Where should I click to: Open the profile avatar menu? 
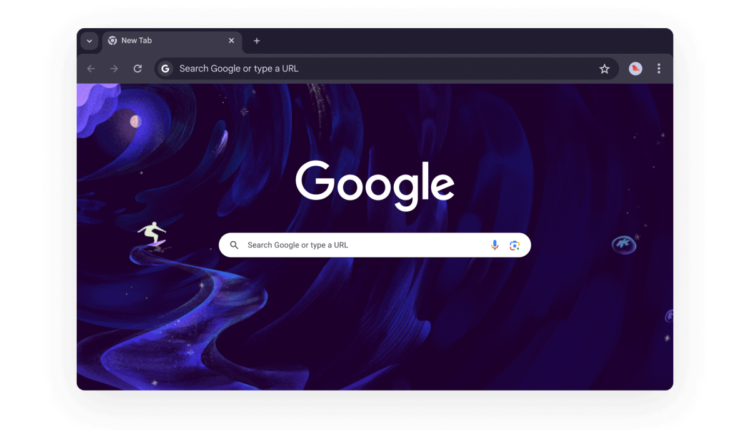pyautogui.click(x=635, y=69)
